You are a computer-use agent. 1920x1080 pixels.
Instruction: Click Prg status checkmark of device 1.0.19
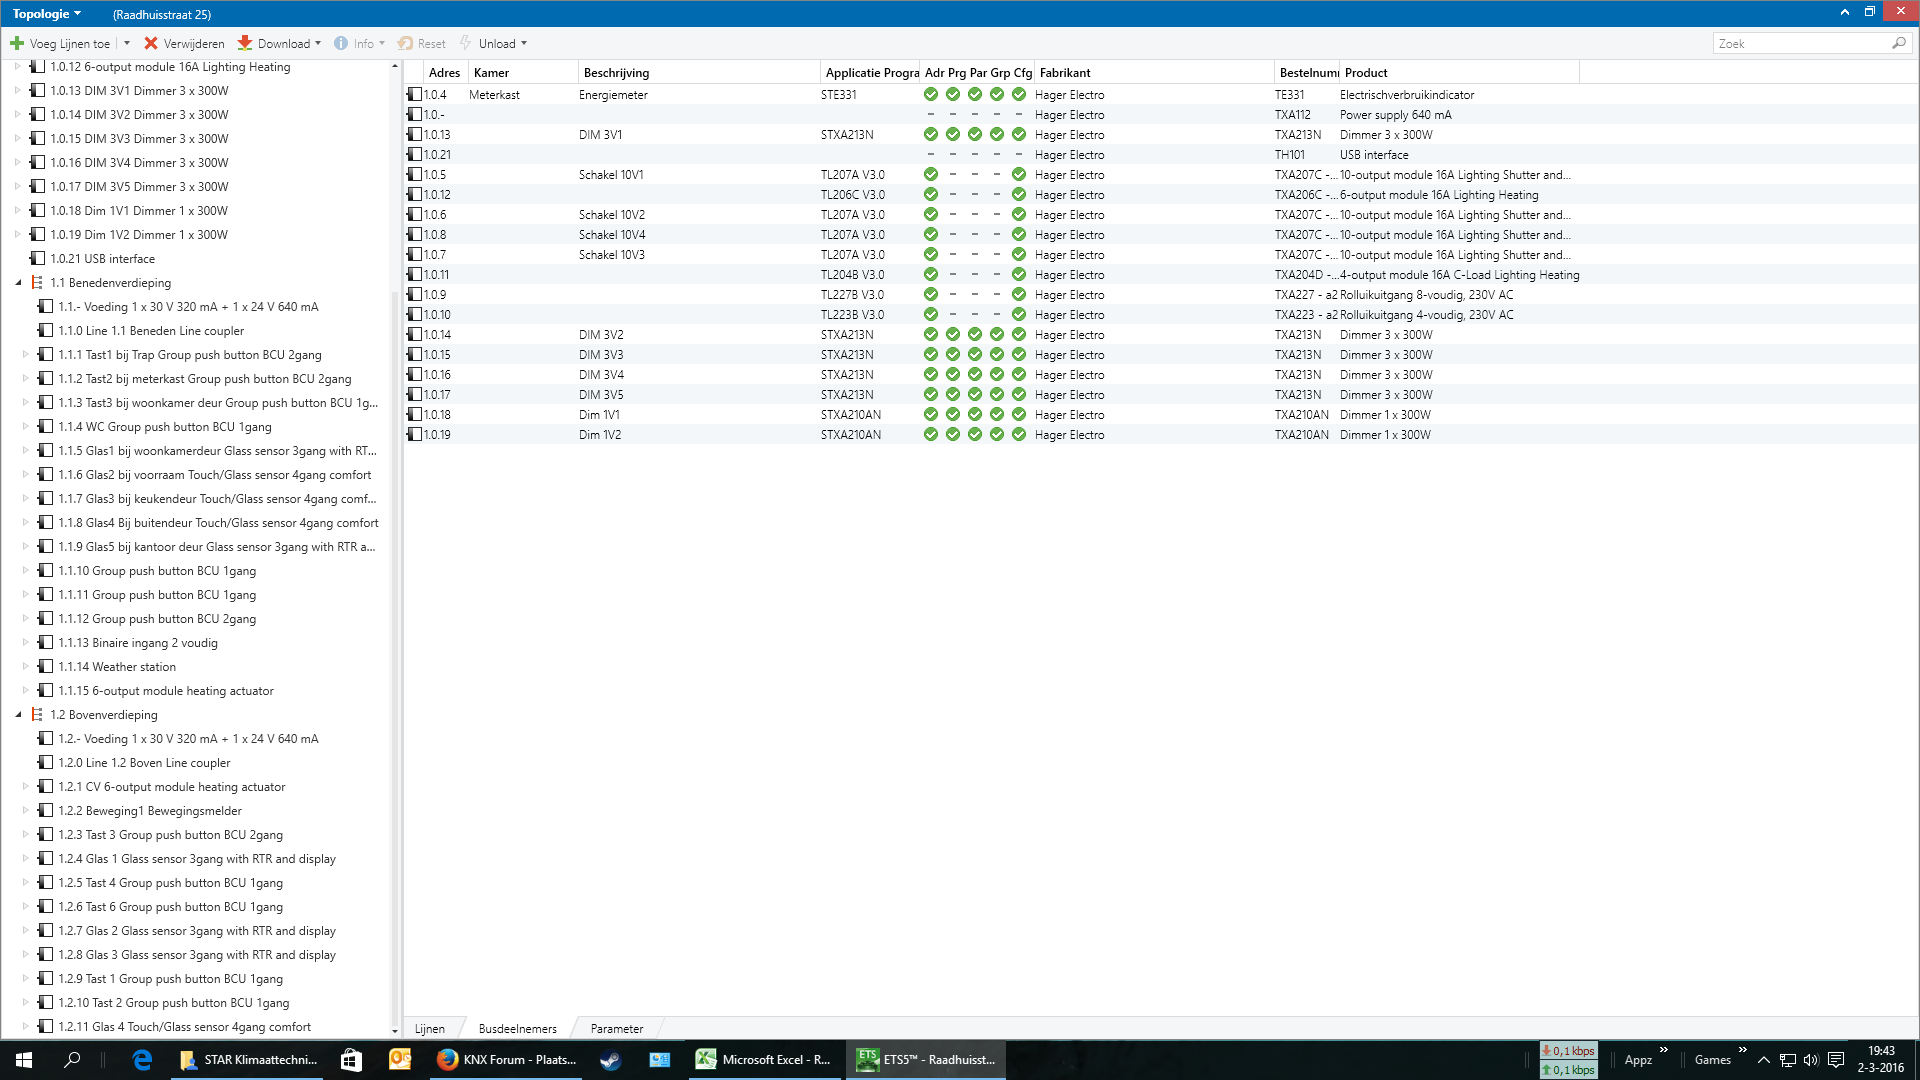pyautogui.click(x=953, y=434)
